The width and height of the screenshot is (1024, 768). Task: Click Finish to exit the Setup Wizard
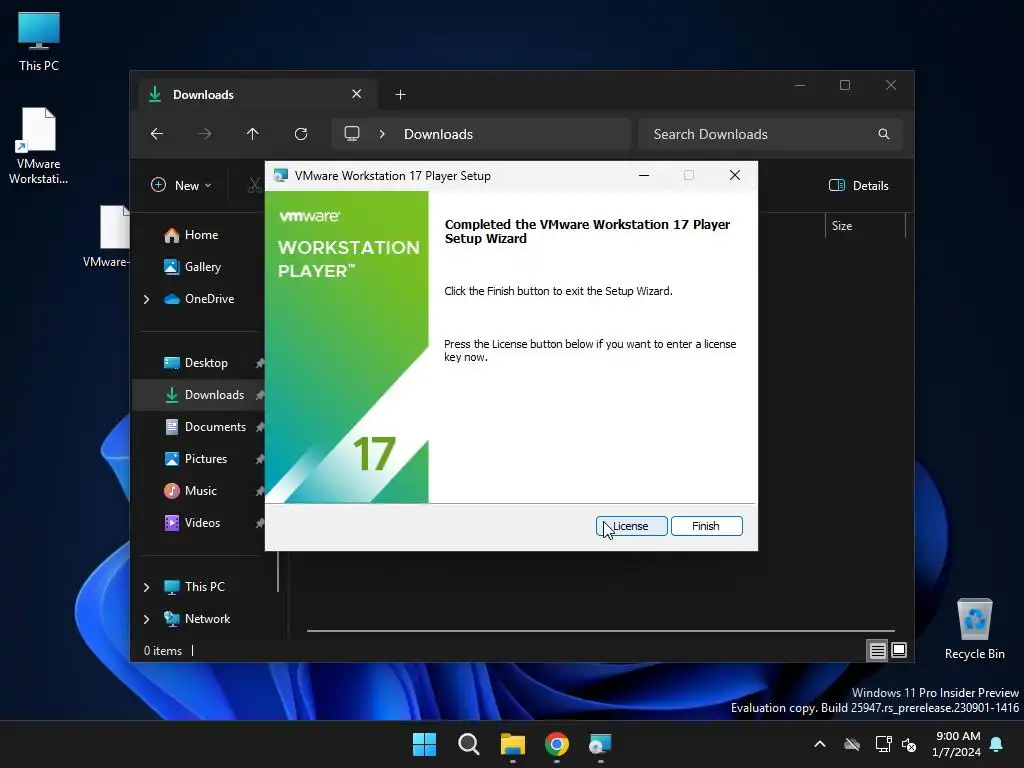(707, 526)
